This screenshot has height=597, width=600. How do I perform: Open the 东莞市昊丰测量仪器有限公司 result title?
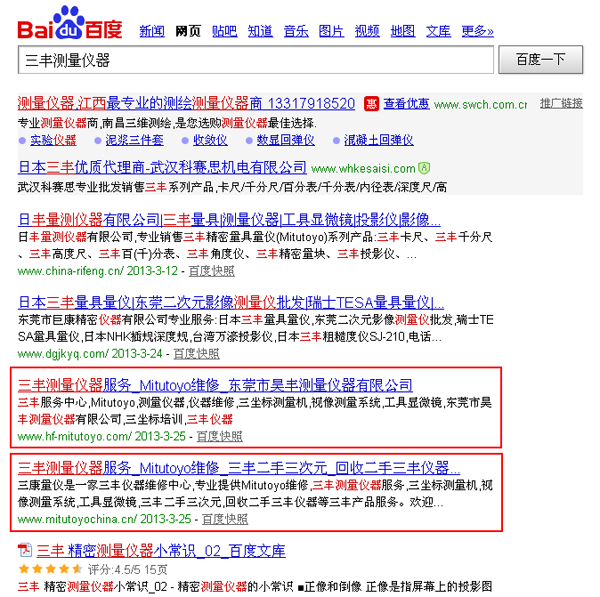tap(215, 385)
